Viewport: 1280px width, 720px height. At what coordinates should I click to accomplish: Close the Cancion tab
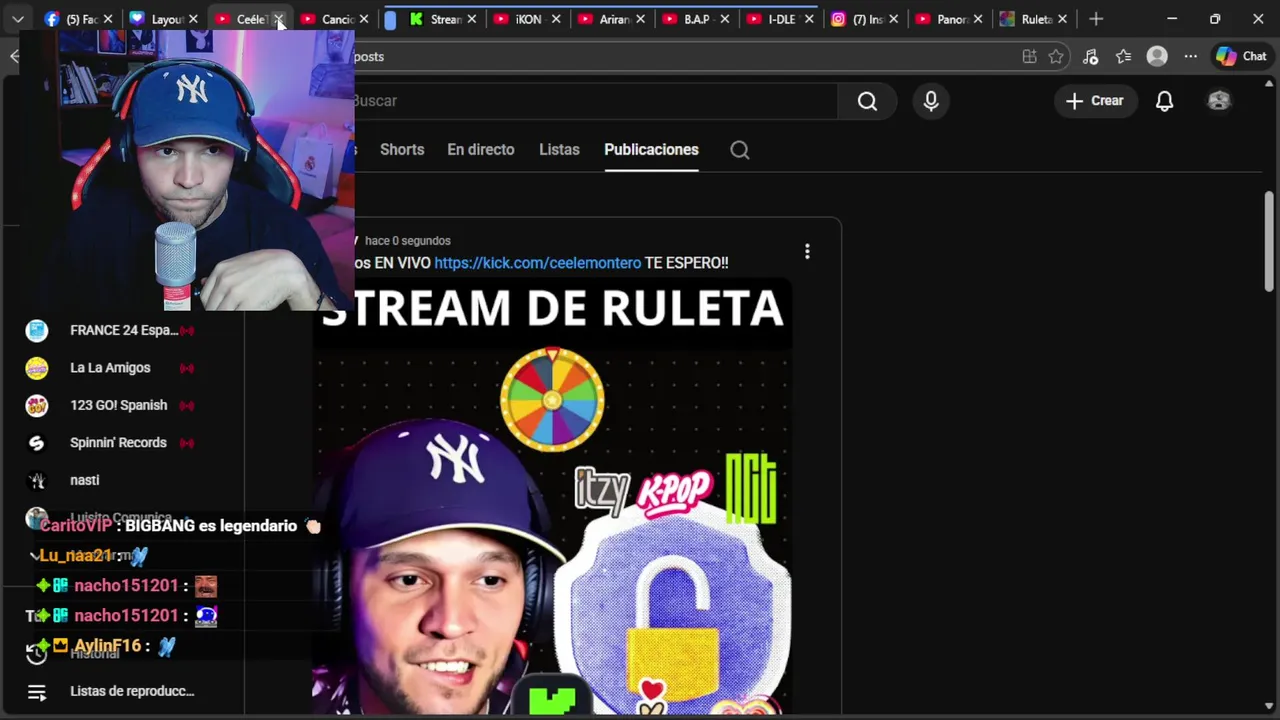point(364,19)
